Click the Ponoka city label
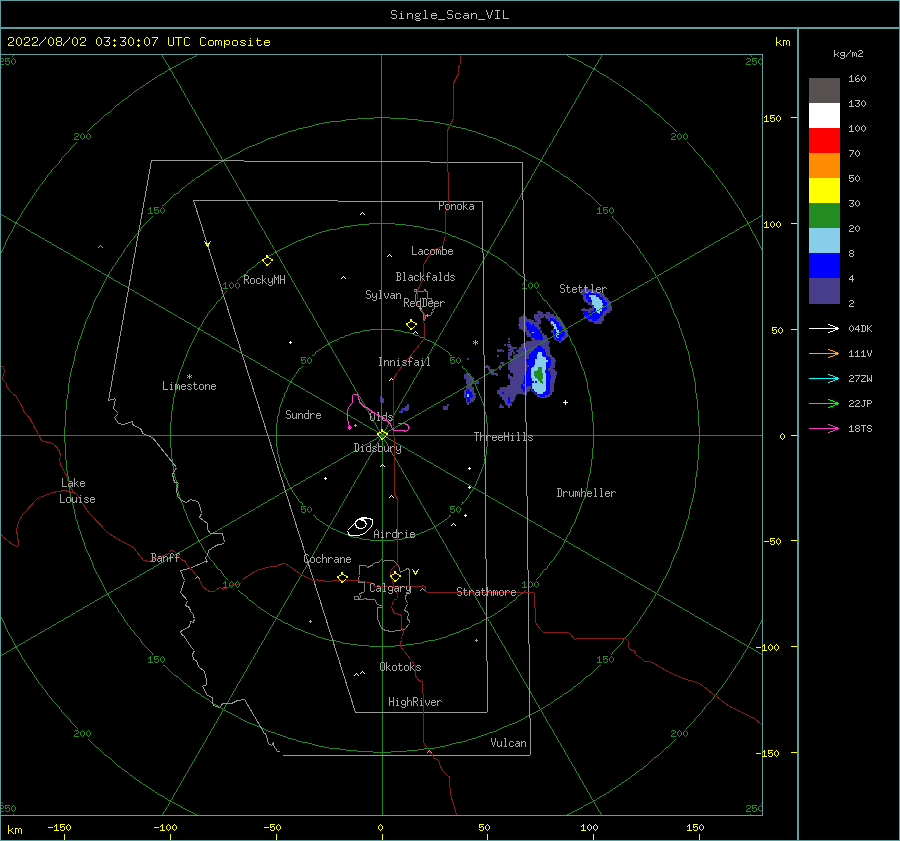The height and width of the screenshot is (841, 900). [456, 206]
